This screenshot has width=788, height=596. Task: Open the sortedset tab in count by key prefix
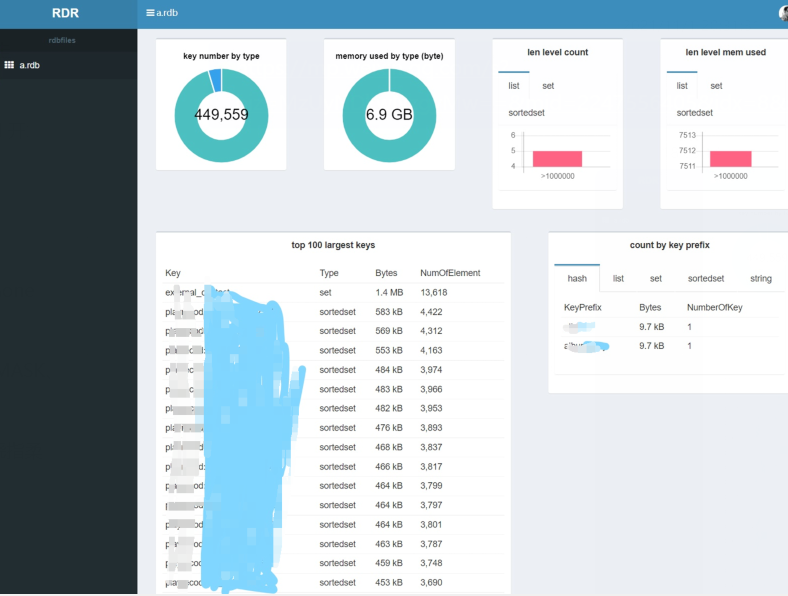click(x=706, y=279)
